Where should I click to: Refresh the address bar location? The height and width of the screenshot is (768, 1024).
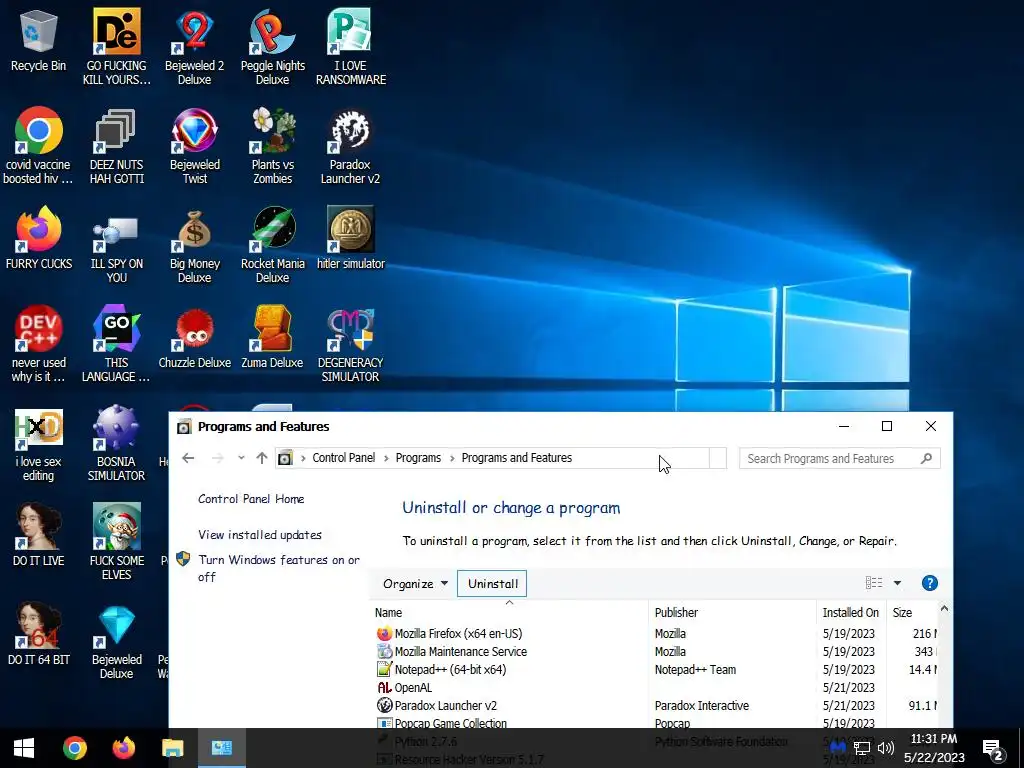click(x=718, y=458)
